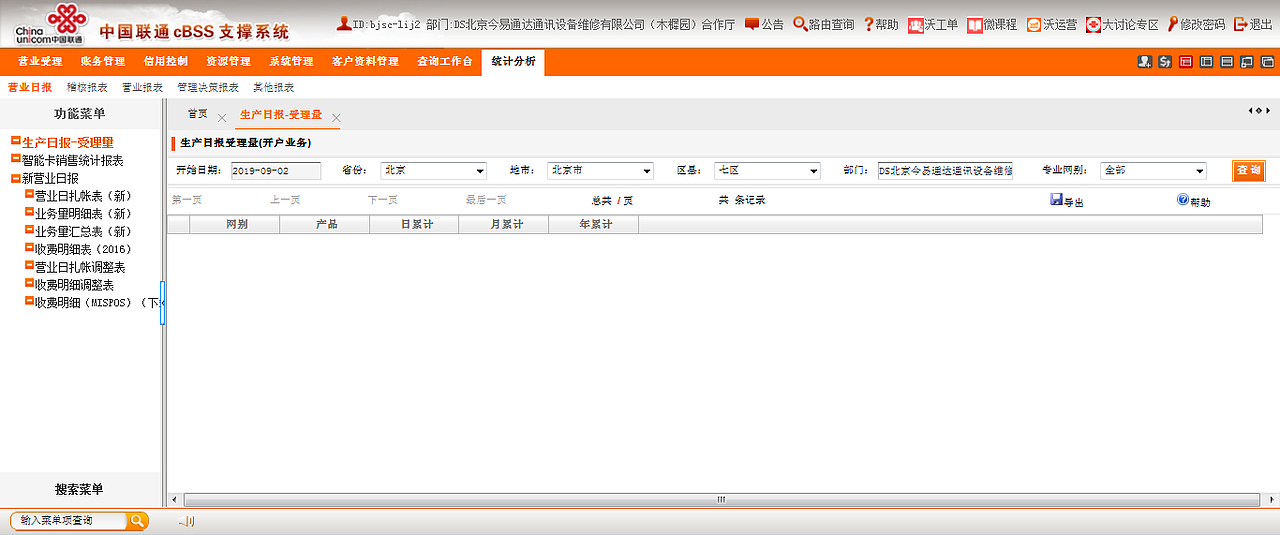Open 系统管理 main menu
This screenshot has width=1280, height=535.
(291, 62)
